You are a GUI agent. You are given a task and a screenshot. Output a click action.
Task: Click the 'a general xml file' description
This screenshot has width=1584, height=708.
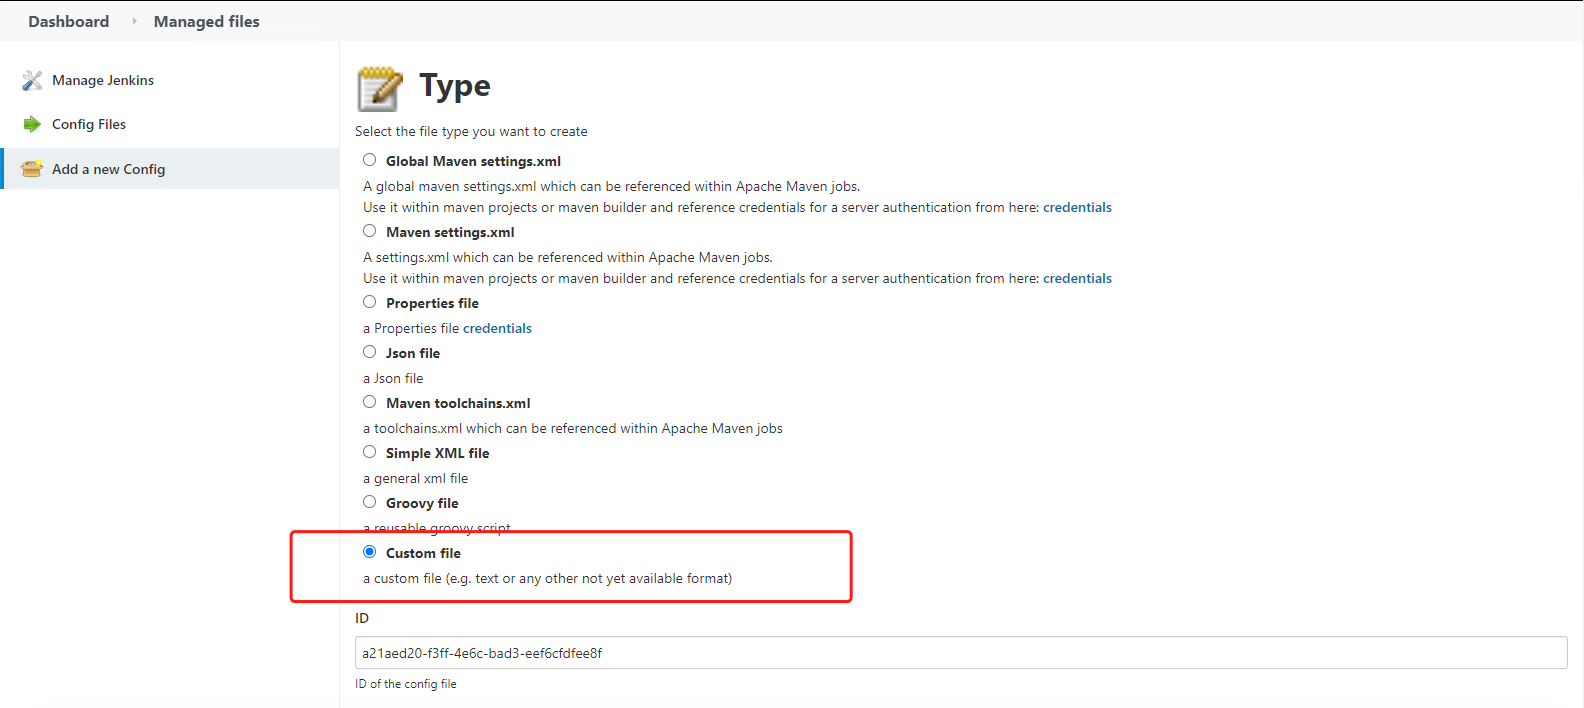(x=415, y=478)
